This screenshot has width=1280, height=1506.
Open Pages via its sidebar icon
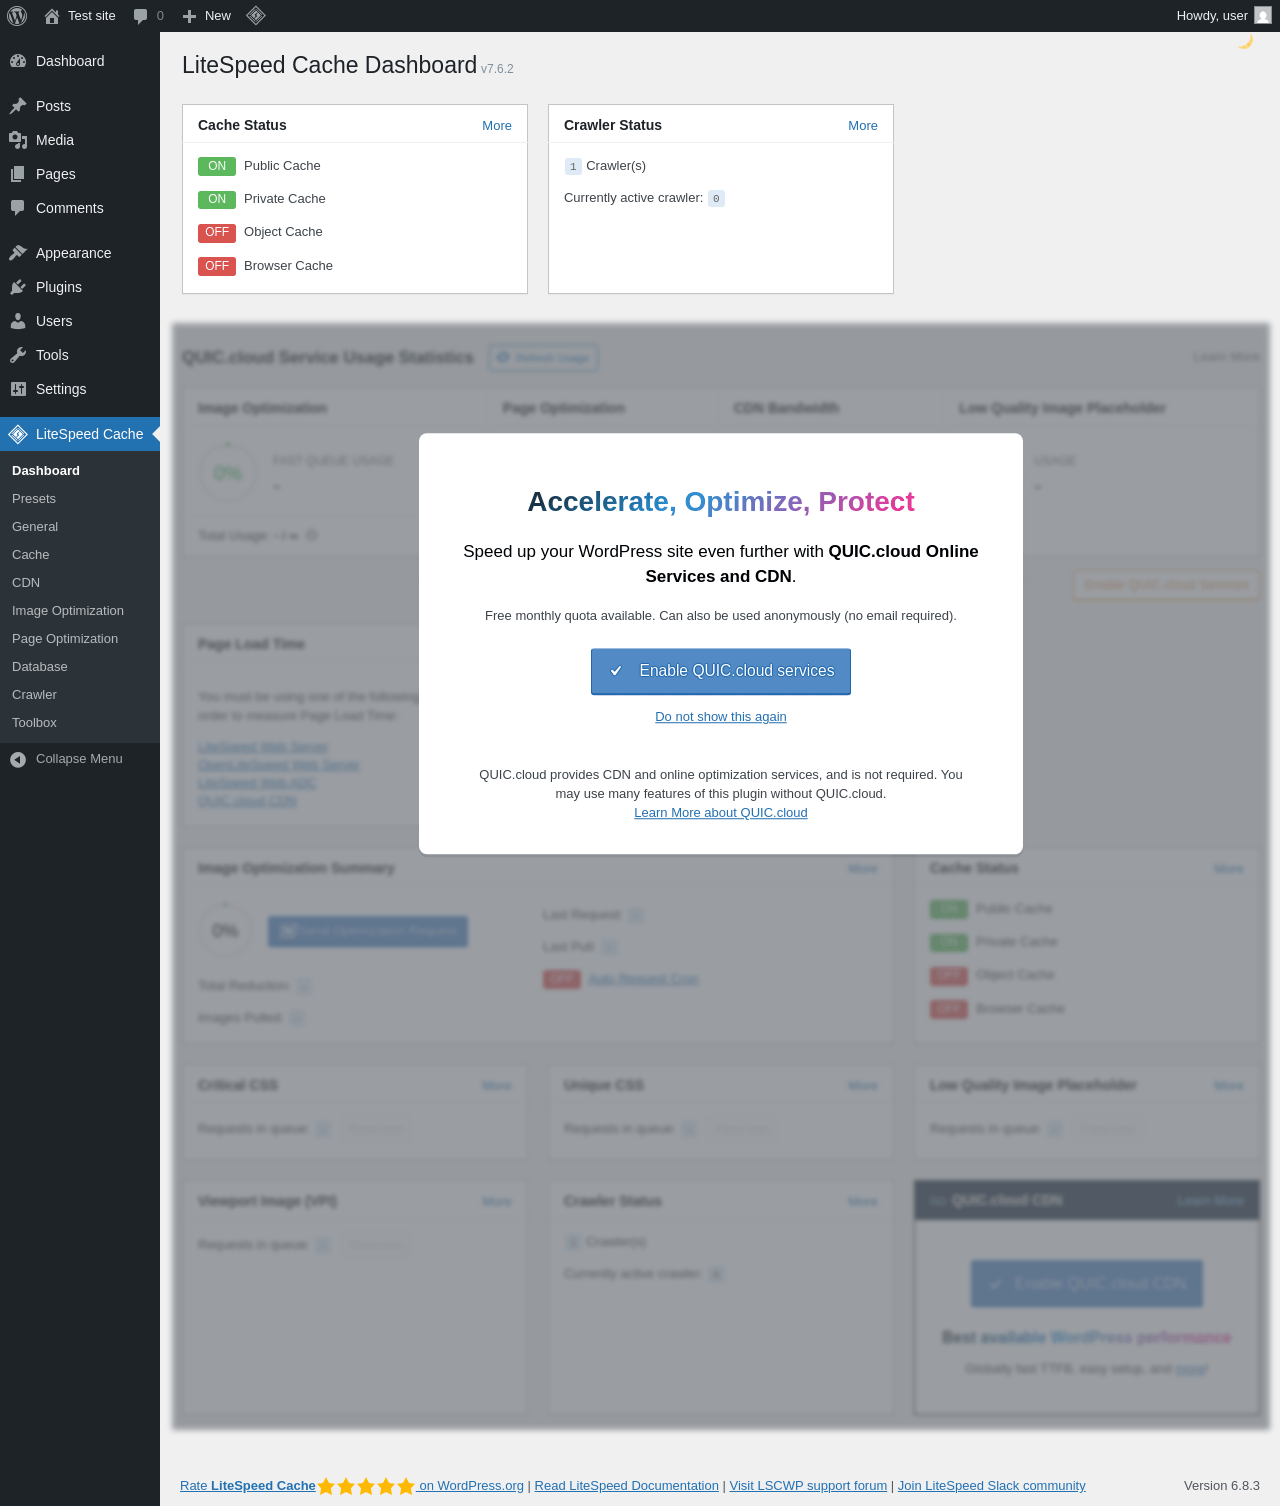(x=18, y=174)
